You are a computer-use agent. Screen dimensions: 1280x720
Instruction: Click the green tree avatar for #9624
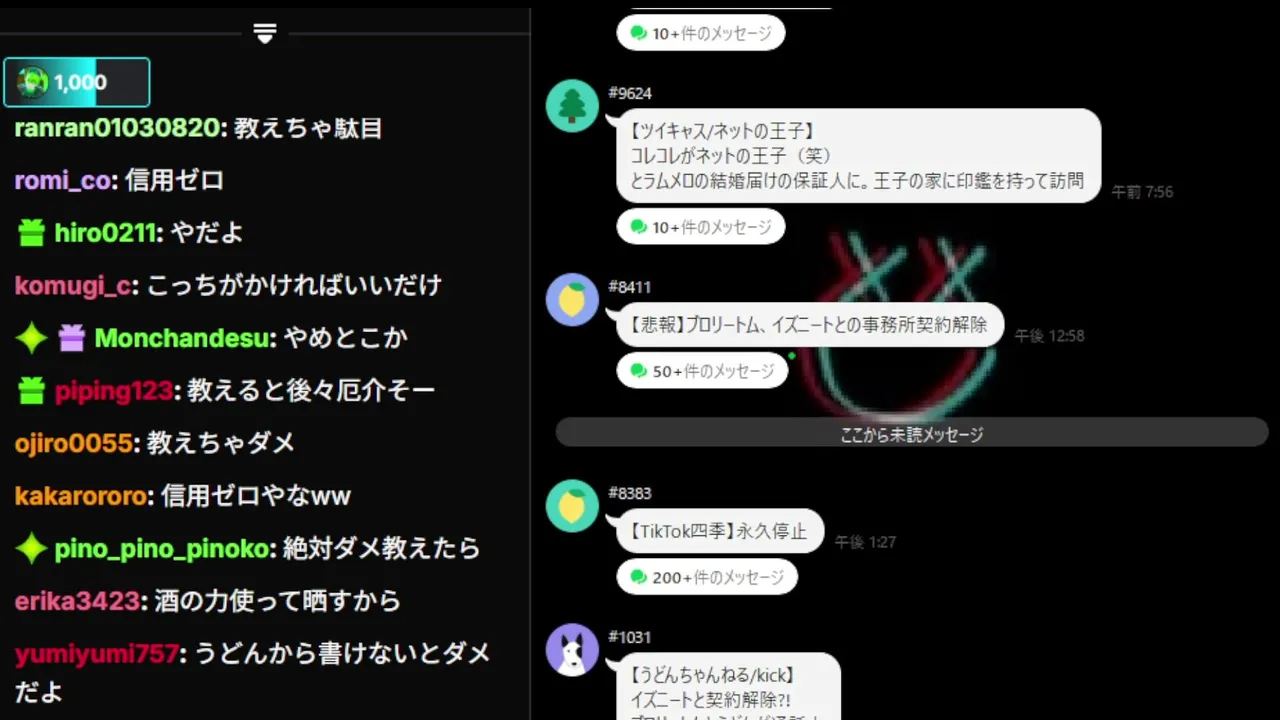pos(572,105)
